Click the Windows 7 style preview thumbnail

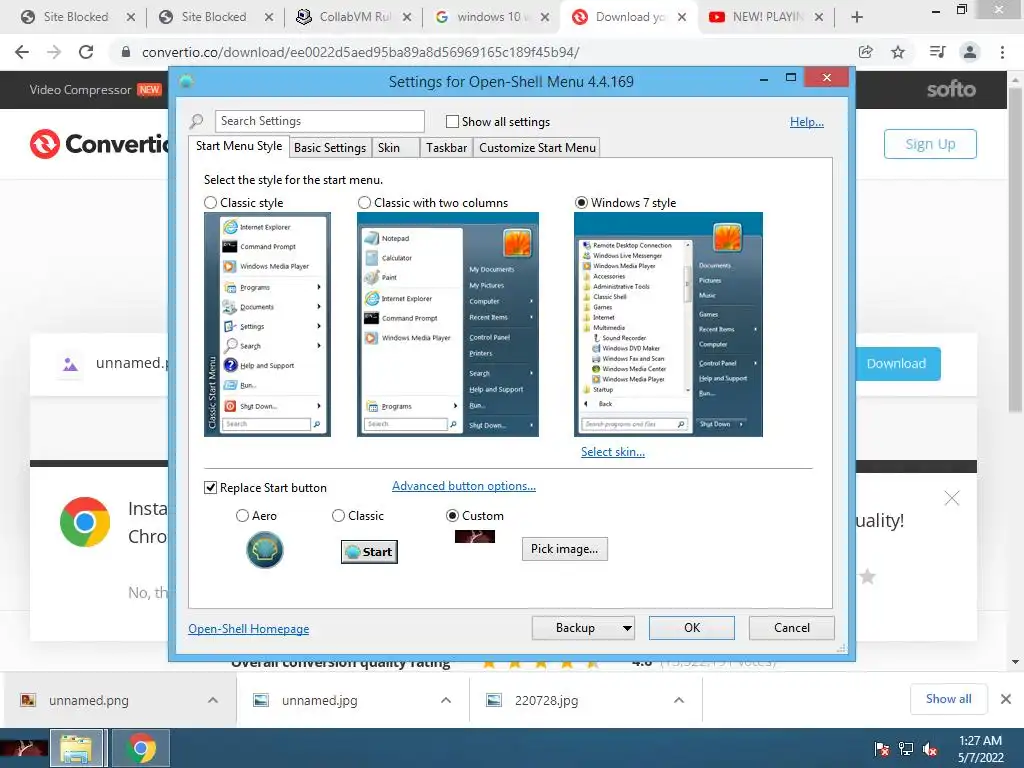[x=668, y=325]
